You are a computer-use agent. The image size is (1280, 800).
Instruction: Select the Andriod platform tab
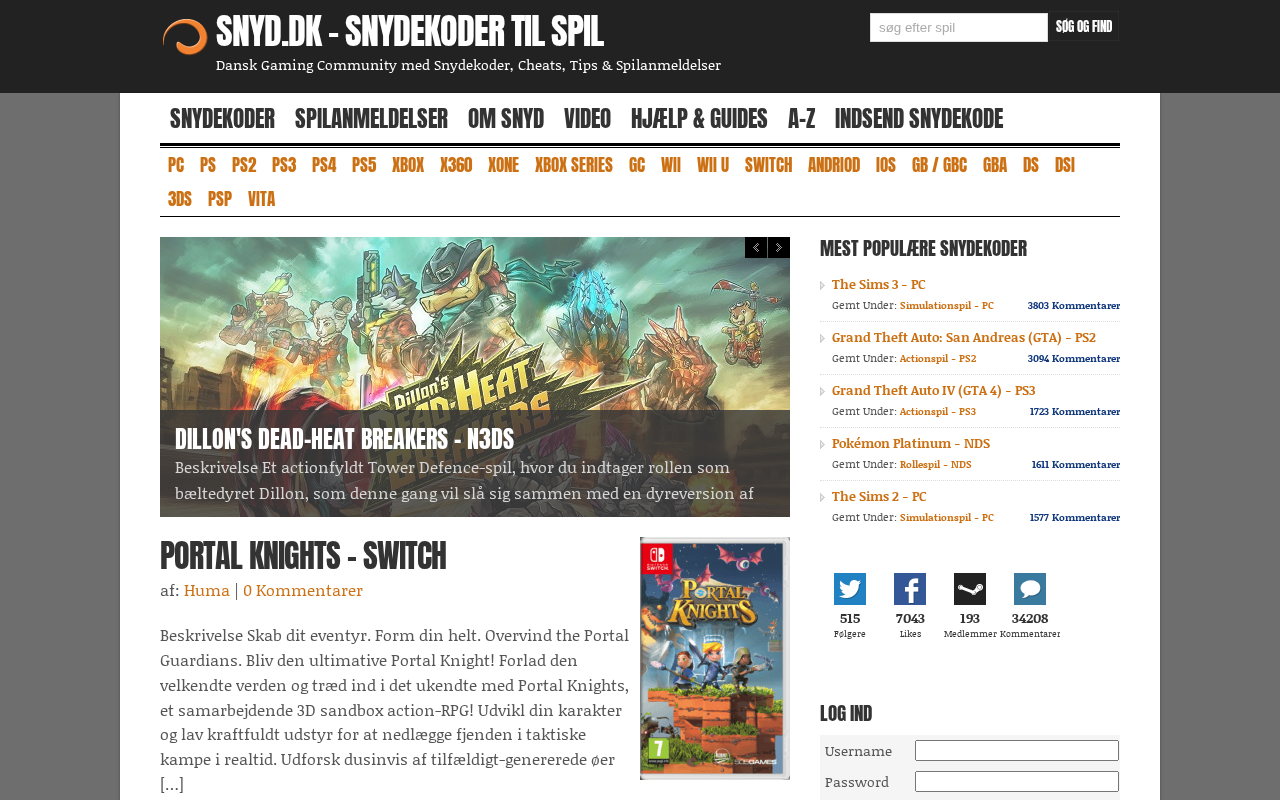[x=834, y=165]
